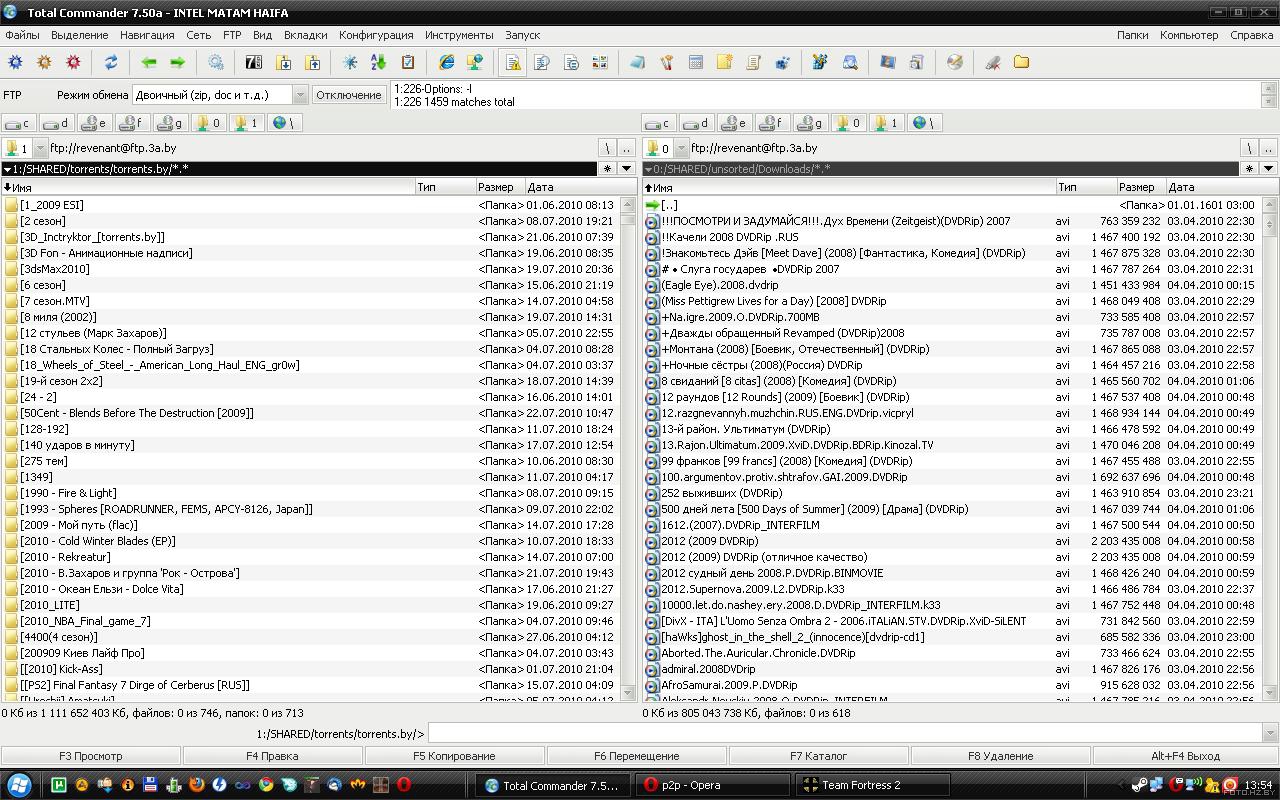Open the transfer mode dropdown
Viewport: 1280px width, 800px height.
click(x=299, y=95)
